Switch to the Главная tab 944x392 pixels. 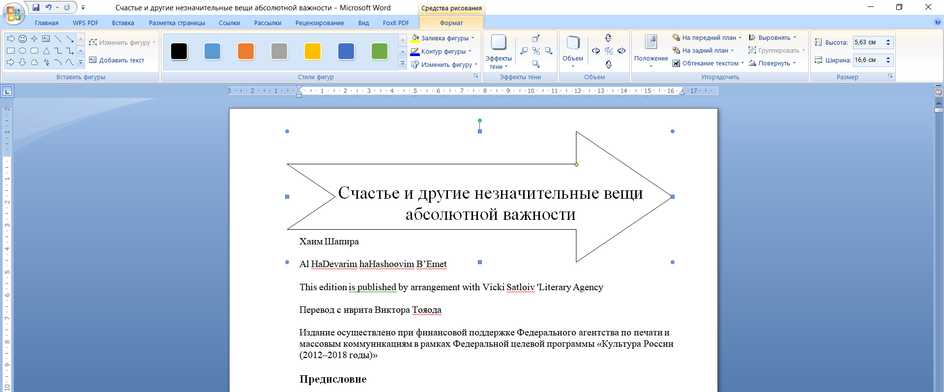46,23
